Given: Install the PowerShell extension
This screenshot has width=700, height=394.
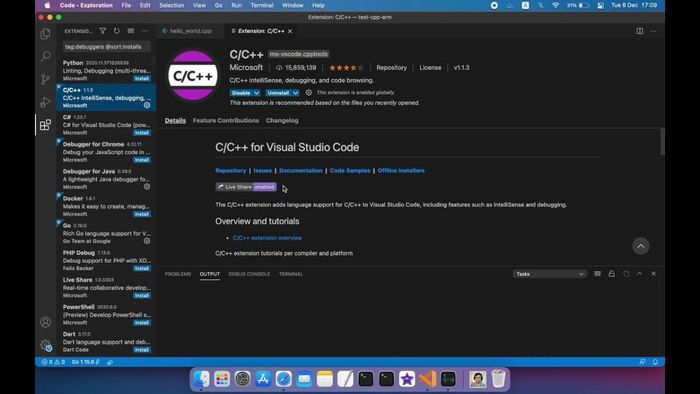Looking at the screenshot, I should [142, 323].
